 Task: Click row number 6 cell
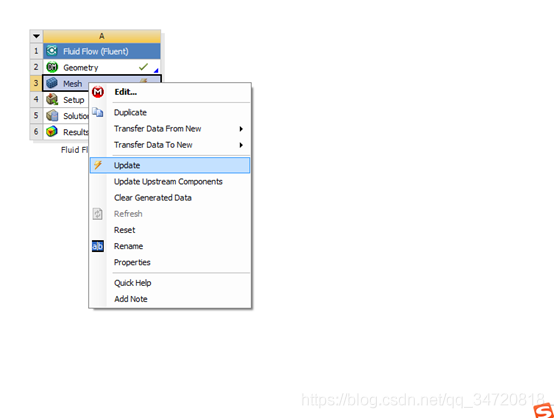click(x=36, y=132)
